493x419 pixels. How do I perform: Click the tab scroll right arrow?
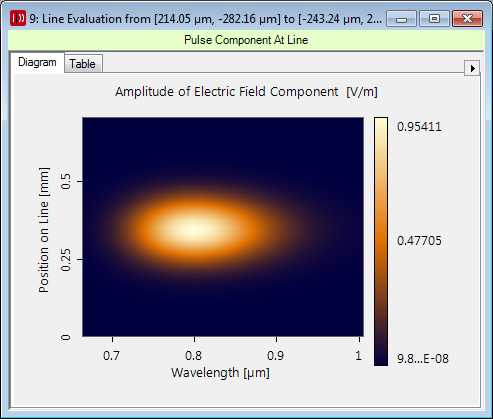(472, 68)
